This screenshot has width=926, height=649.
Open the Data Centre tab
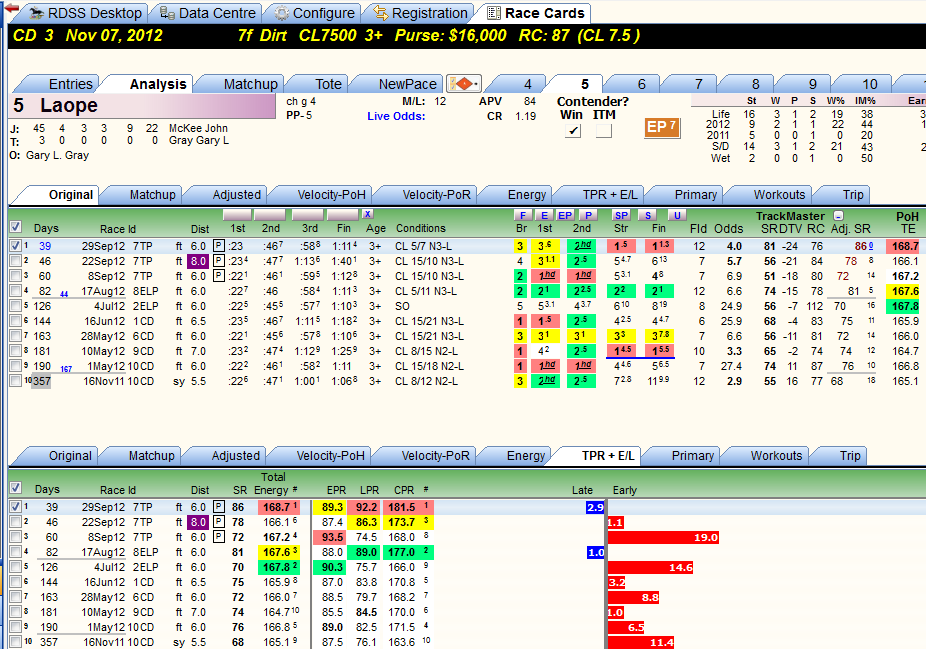click(x=208, y=13)
